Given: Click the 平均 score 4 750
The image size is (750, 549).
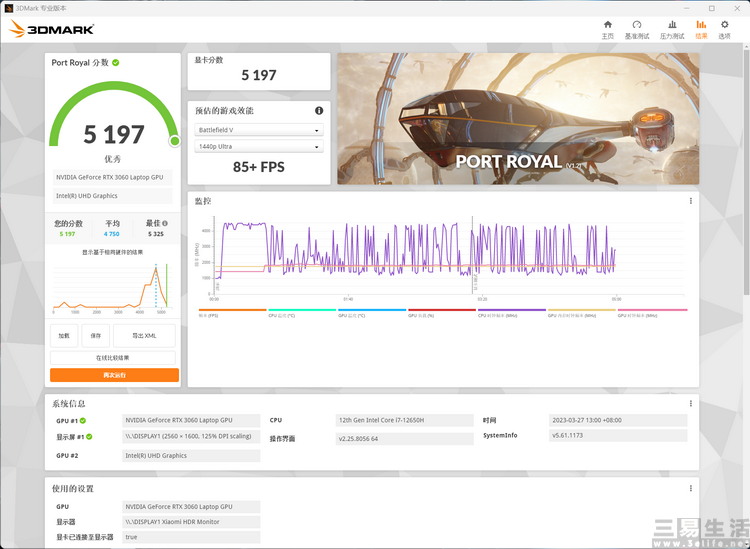Looking at the screenshot, I should tap(112, 234).
